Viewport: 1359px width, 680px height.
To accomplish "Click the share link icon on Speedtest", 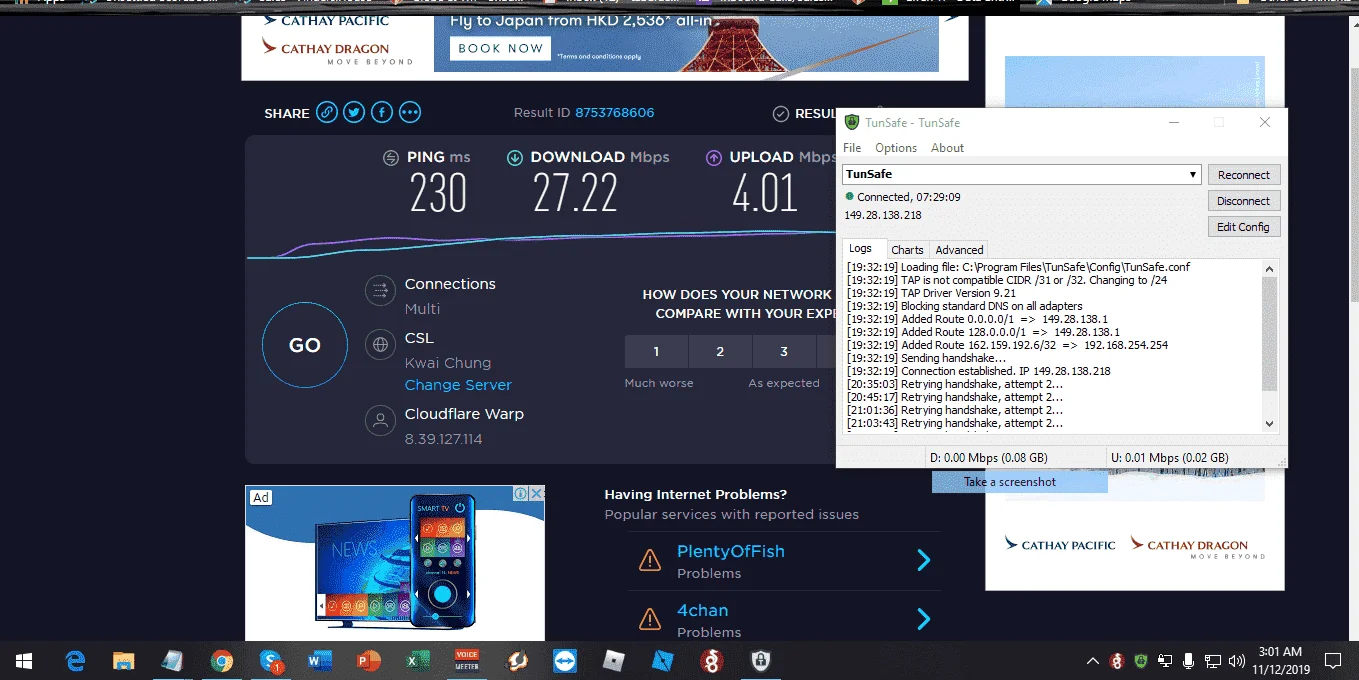I will pyautogui.click(x=327, y=112).
